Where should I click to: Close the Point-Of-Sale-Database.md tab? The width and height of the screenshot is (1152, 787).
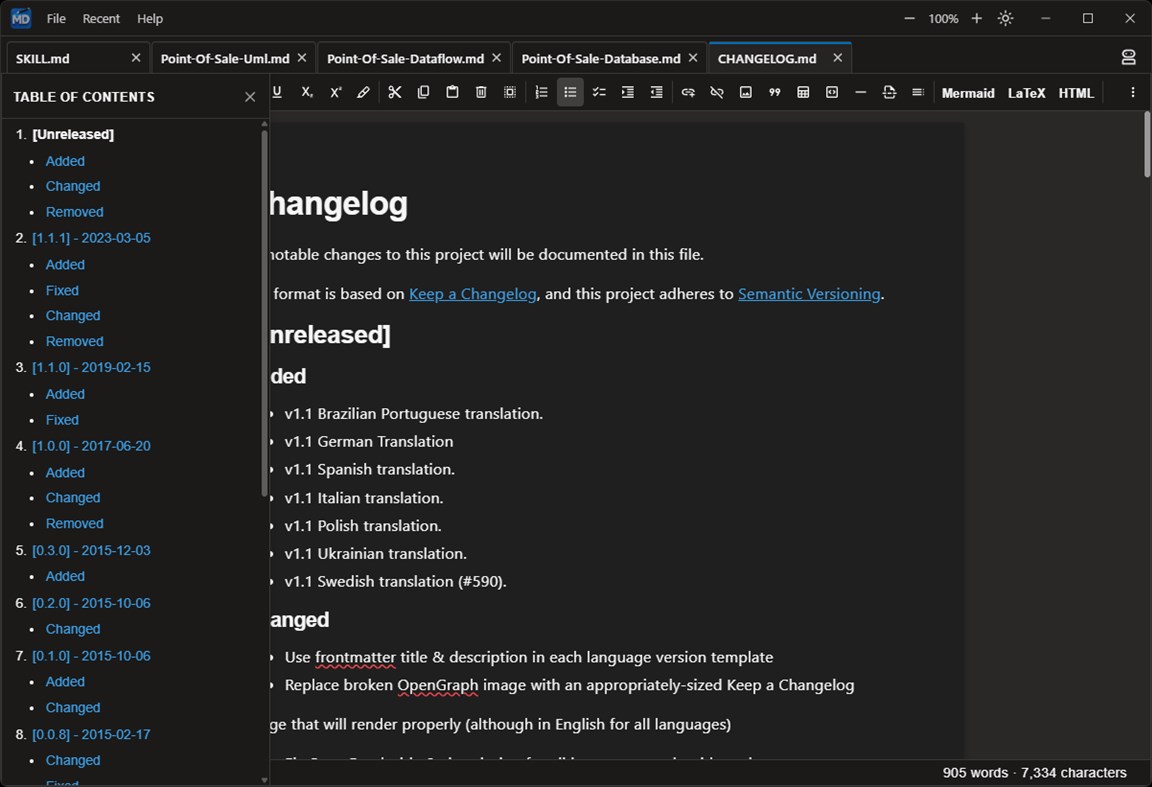click(692, 57)
